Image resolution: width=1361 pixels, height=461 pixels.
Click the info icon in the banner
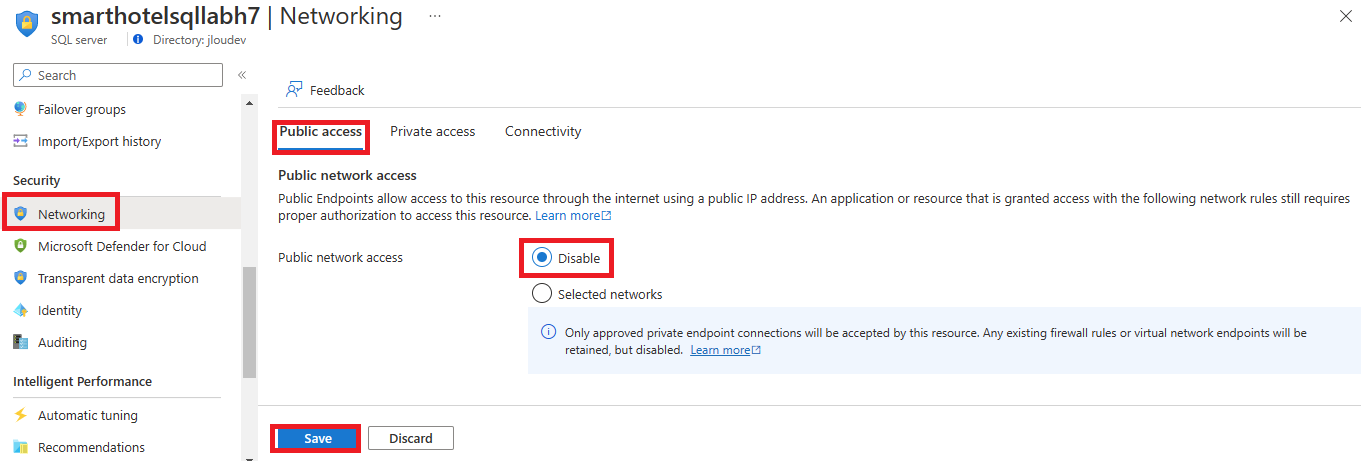point(548,332)
